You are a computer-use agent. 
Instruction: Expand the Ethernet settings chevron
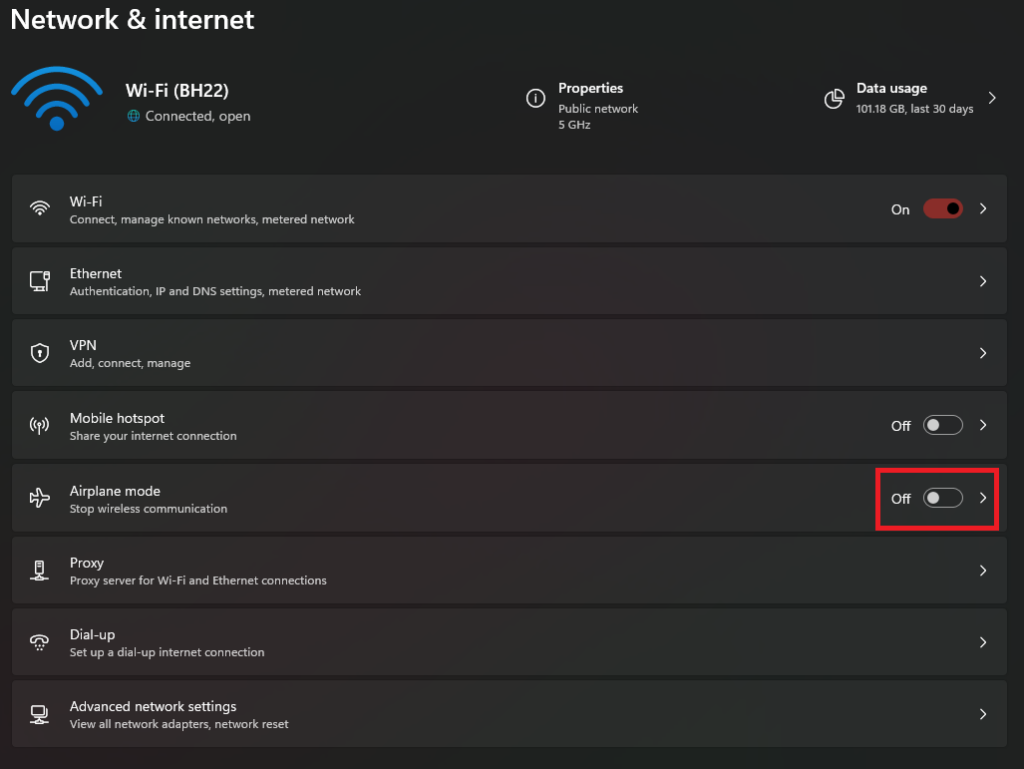point(983,281)
